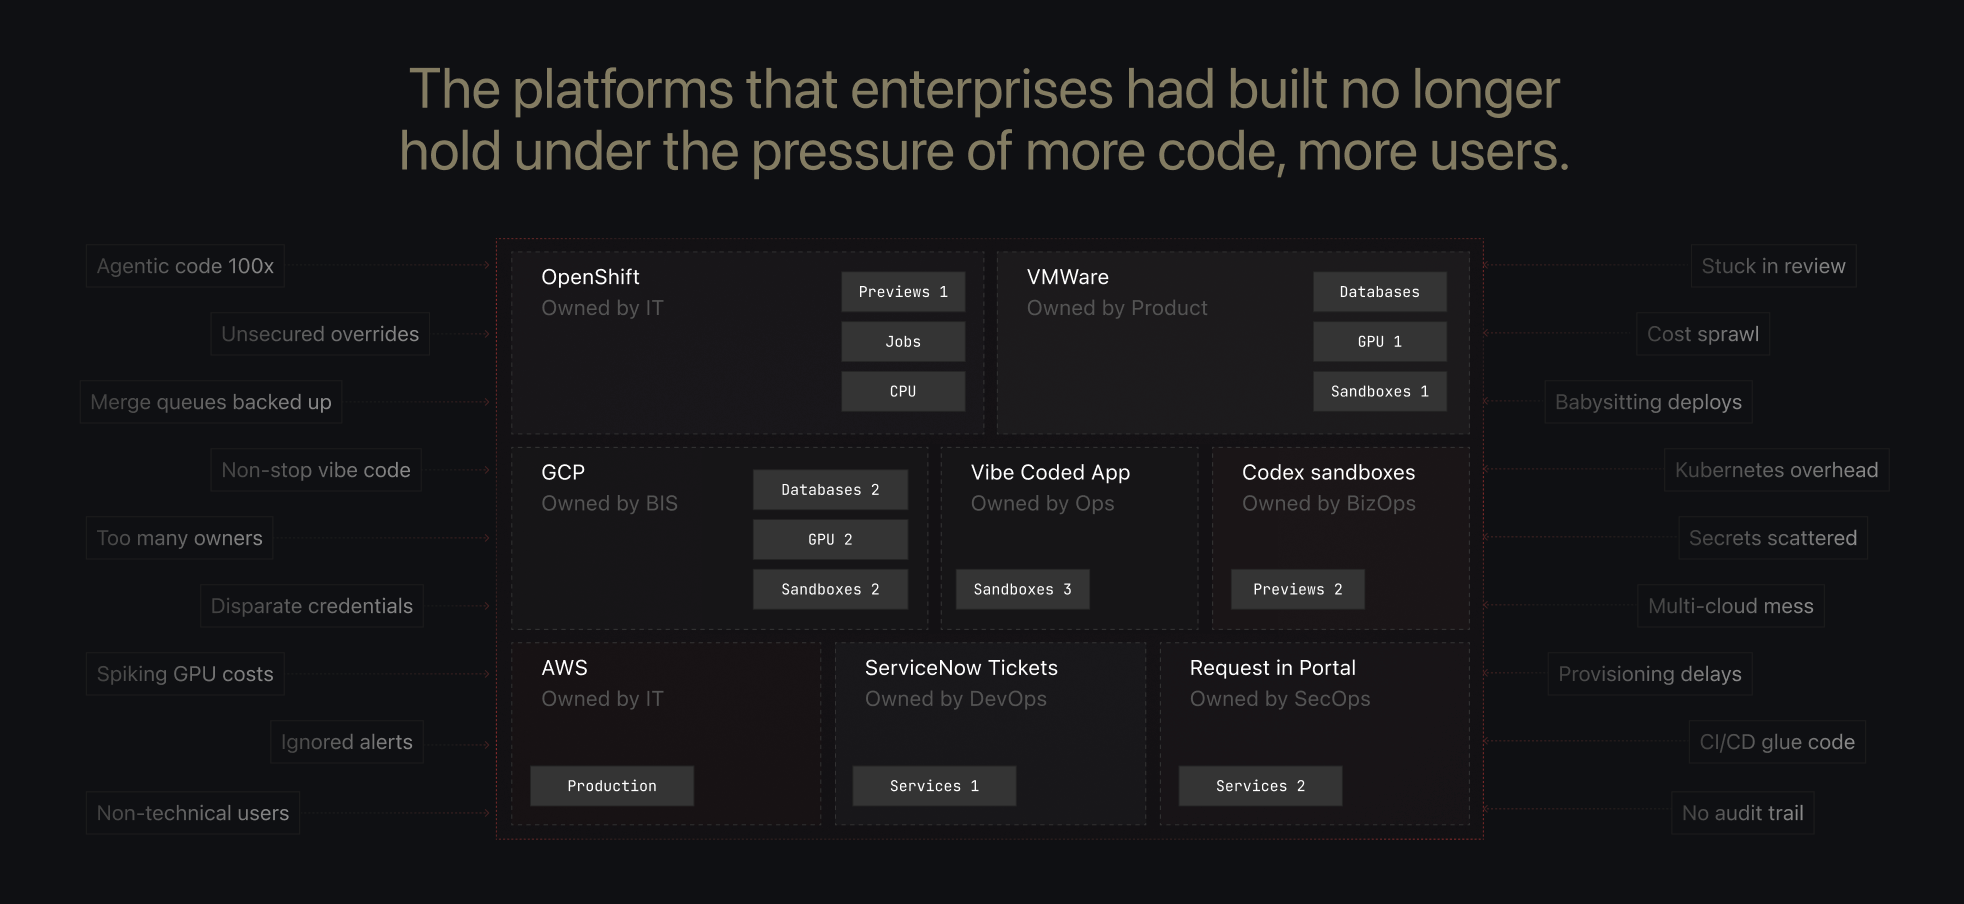Select the Databases chip in VMWare panel
The image size is (1964, 904).
pyautogui.click(x=1380, y=292)
